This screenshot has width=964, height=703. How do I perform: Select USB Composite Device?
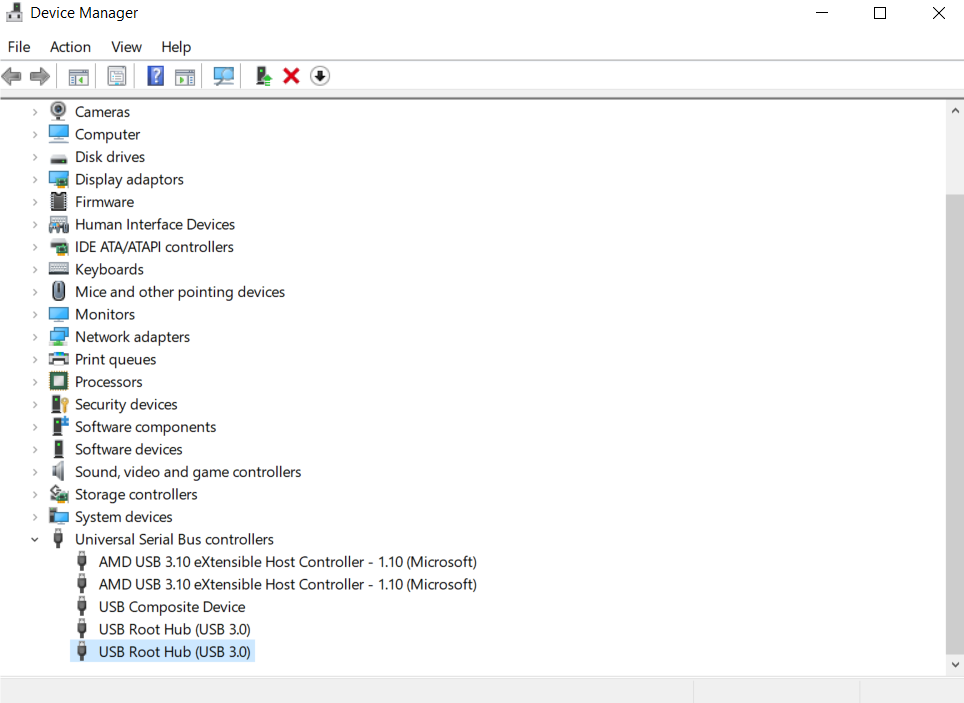171,607
